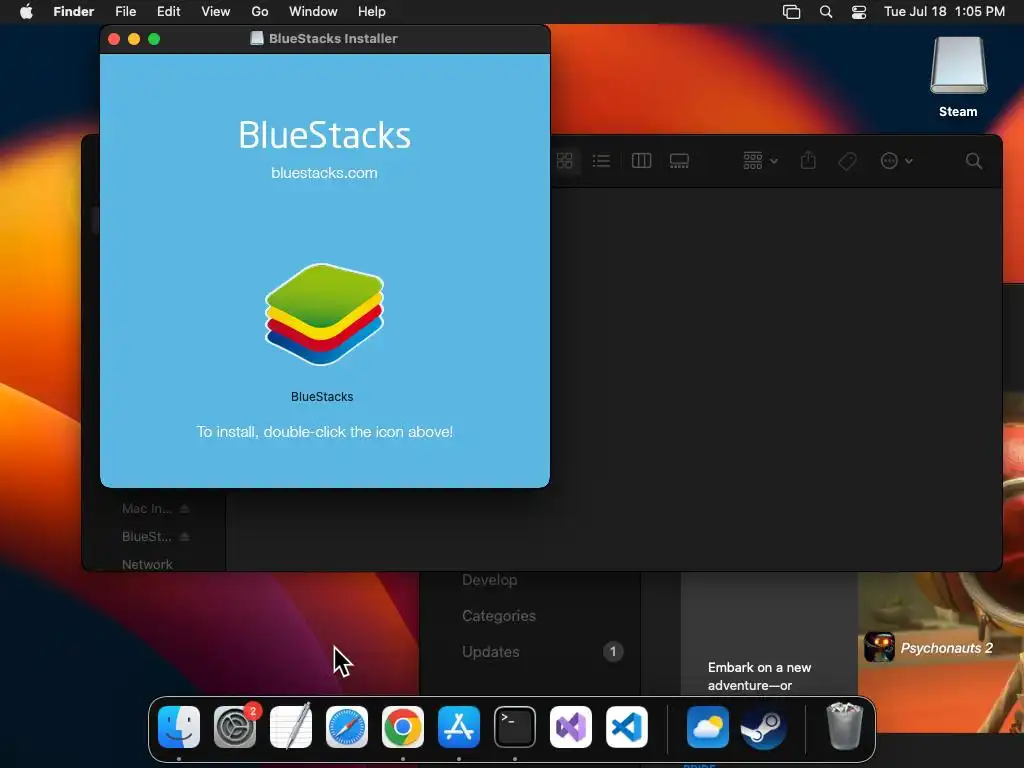Click the BlueStacks app icon in installer
Viewport: 1024px width, 768px height.
pos(325,314)
